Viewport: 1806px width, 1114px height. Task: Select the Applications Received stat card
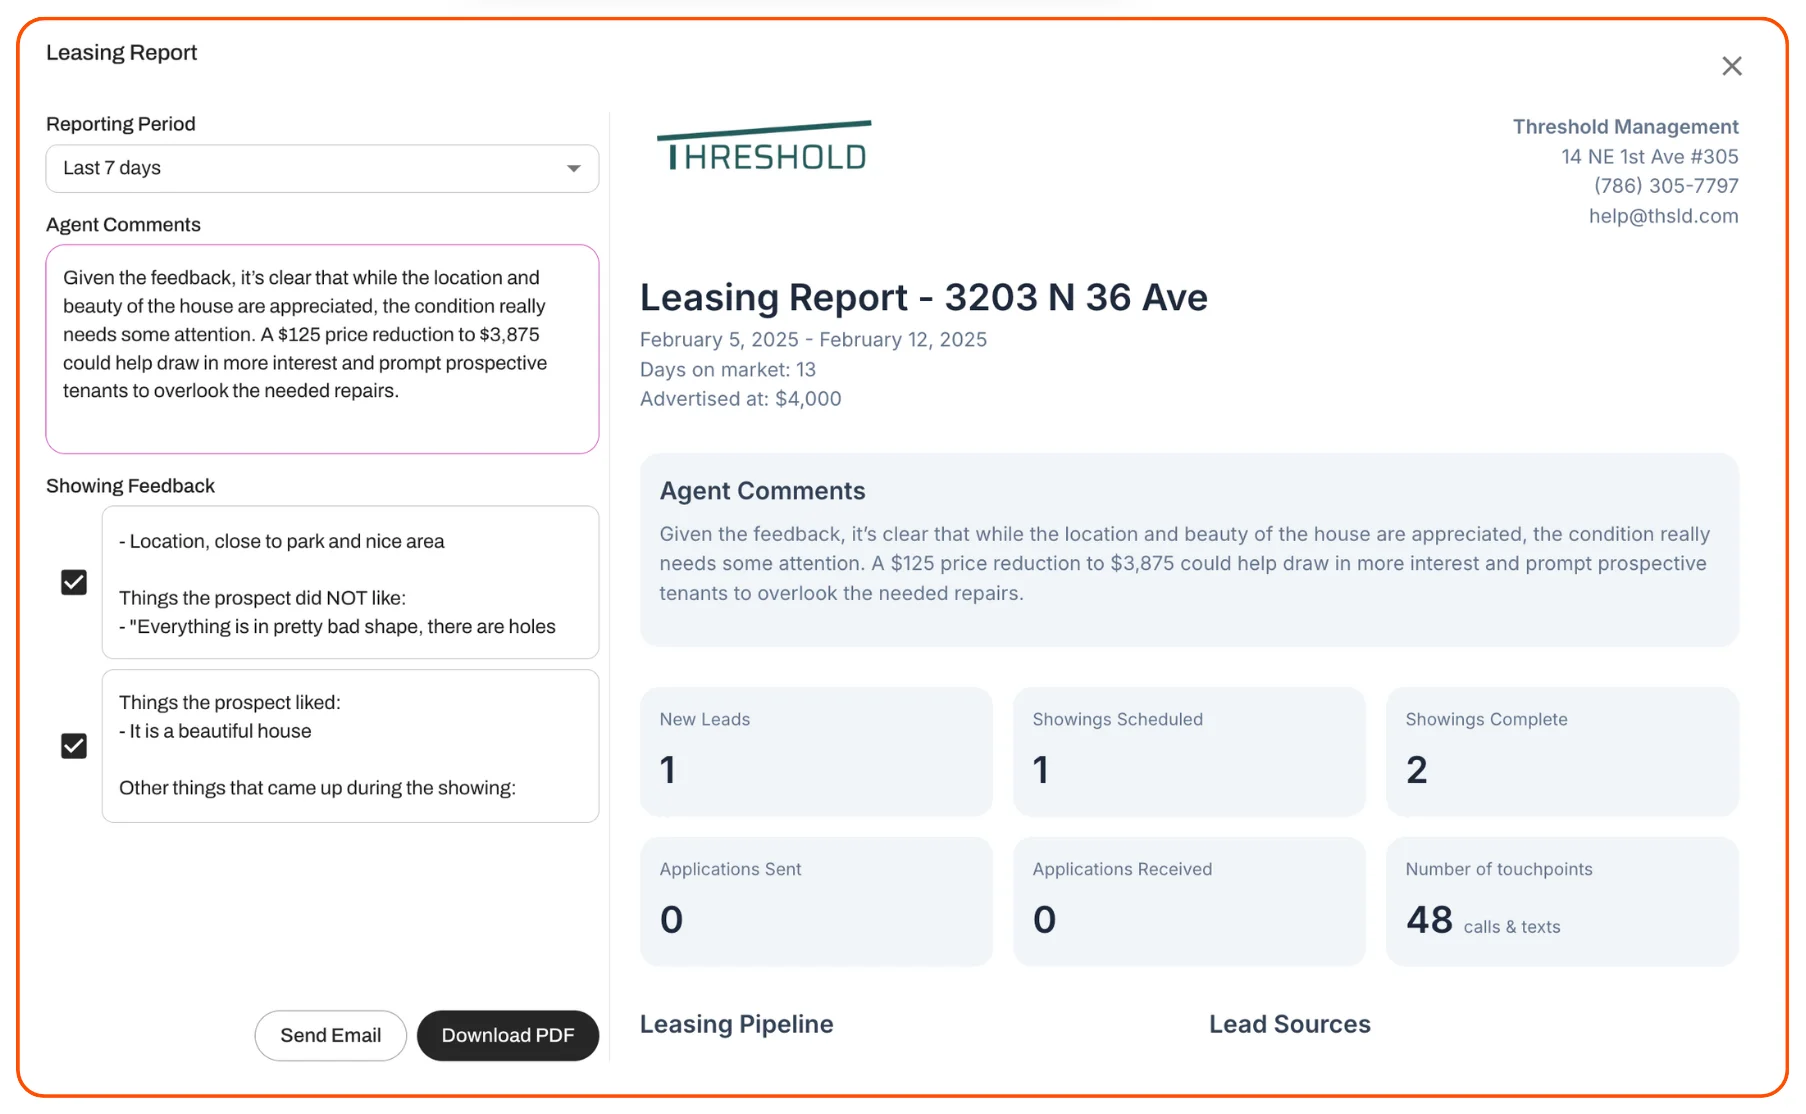pos(1188,900)
